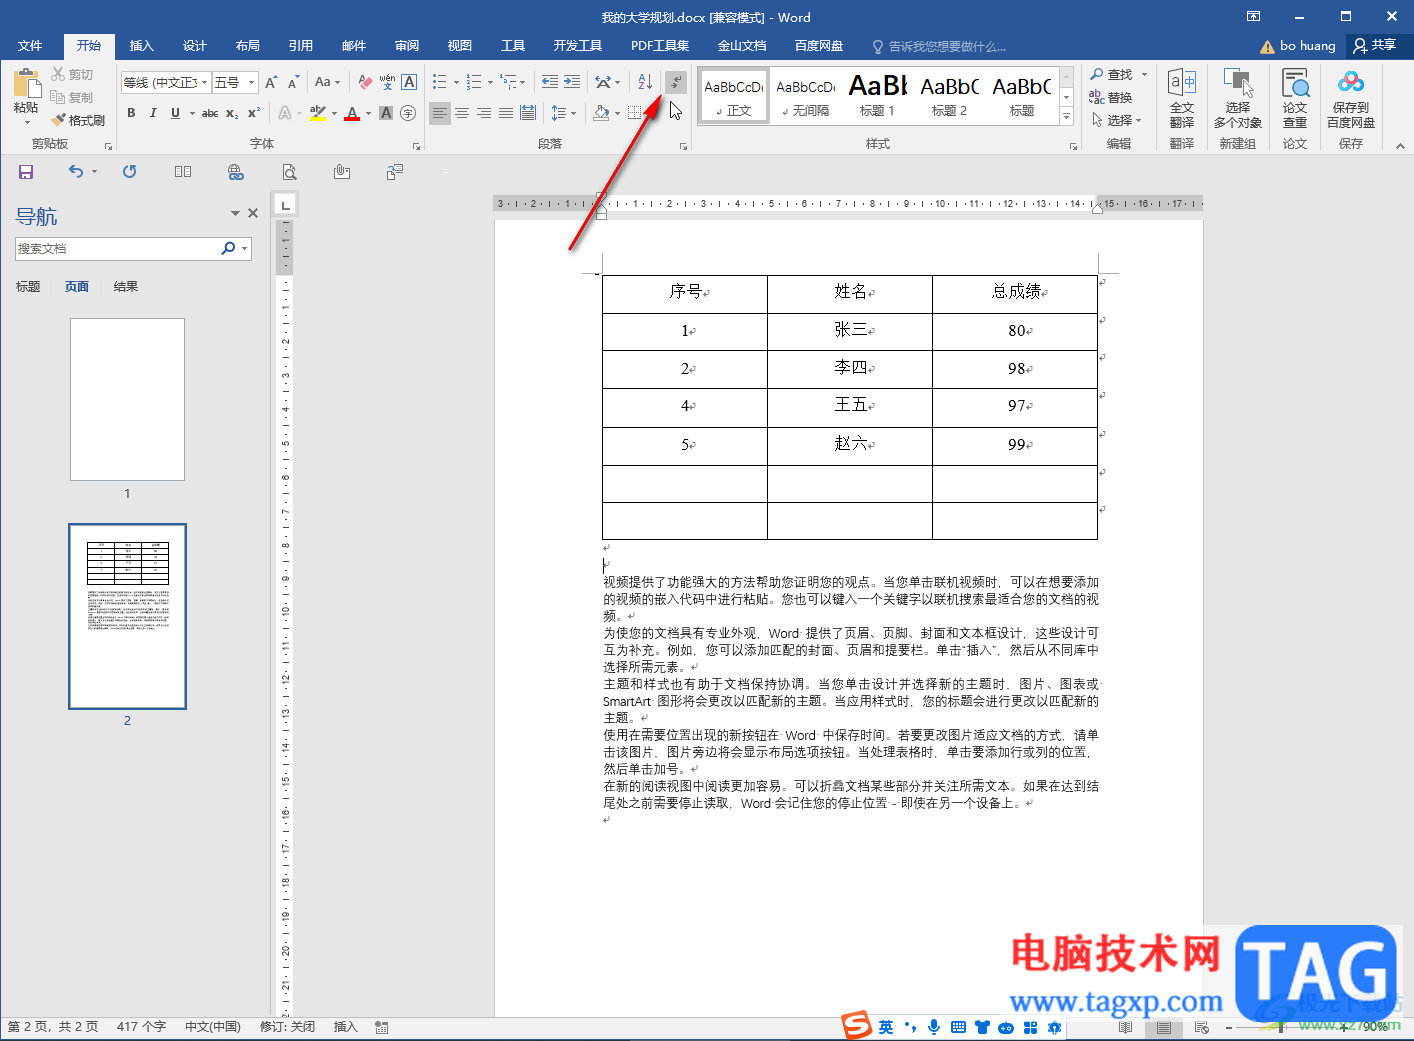Open navigation search options dropdown
This screenshot has height=1041, width=1414.
click(244, 249)
